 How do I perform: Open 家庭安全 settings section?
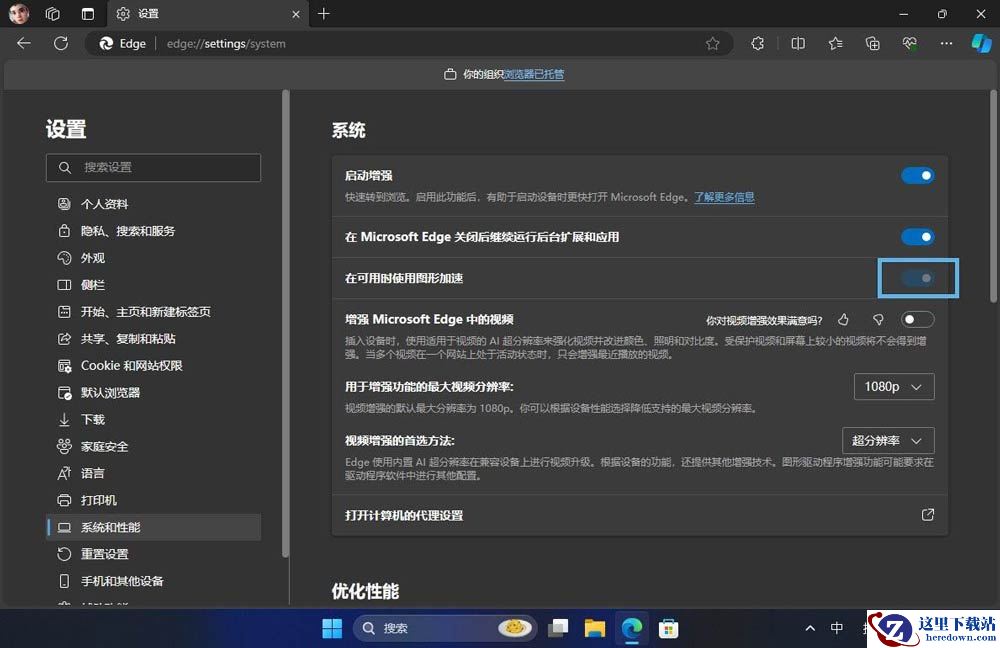pos(153,446)
